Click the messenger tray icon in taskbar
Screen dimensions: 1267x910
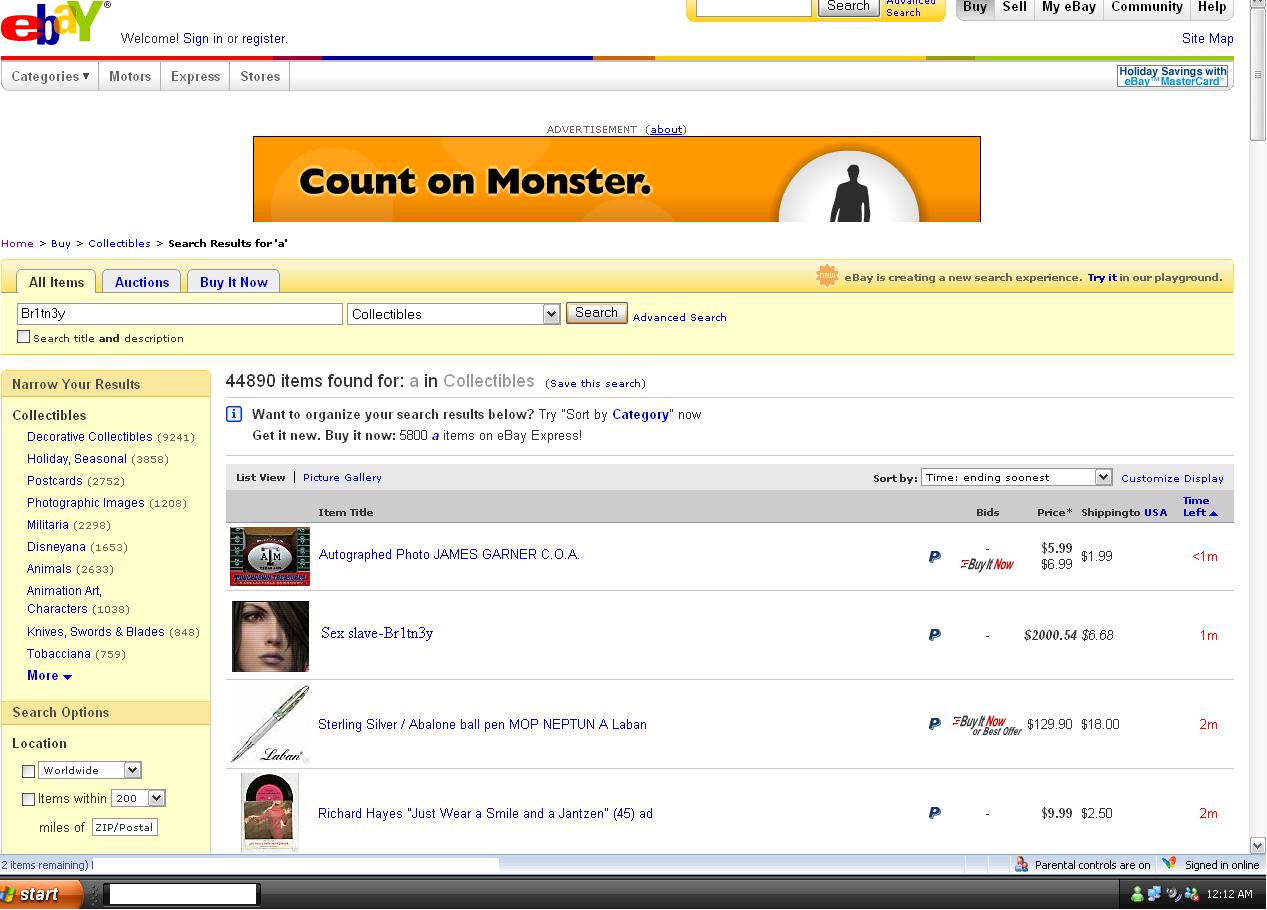(x=1137, y=894)
